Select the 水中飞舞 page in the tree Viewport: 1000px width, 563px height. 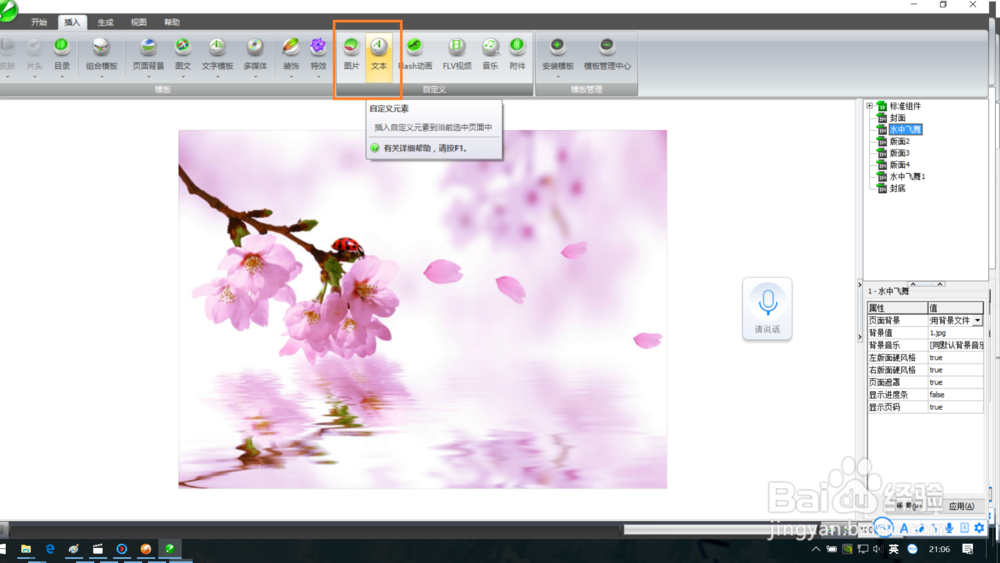[x=905, y=129]
